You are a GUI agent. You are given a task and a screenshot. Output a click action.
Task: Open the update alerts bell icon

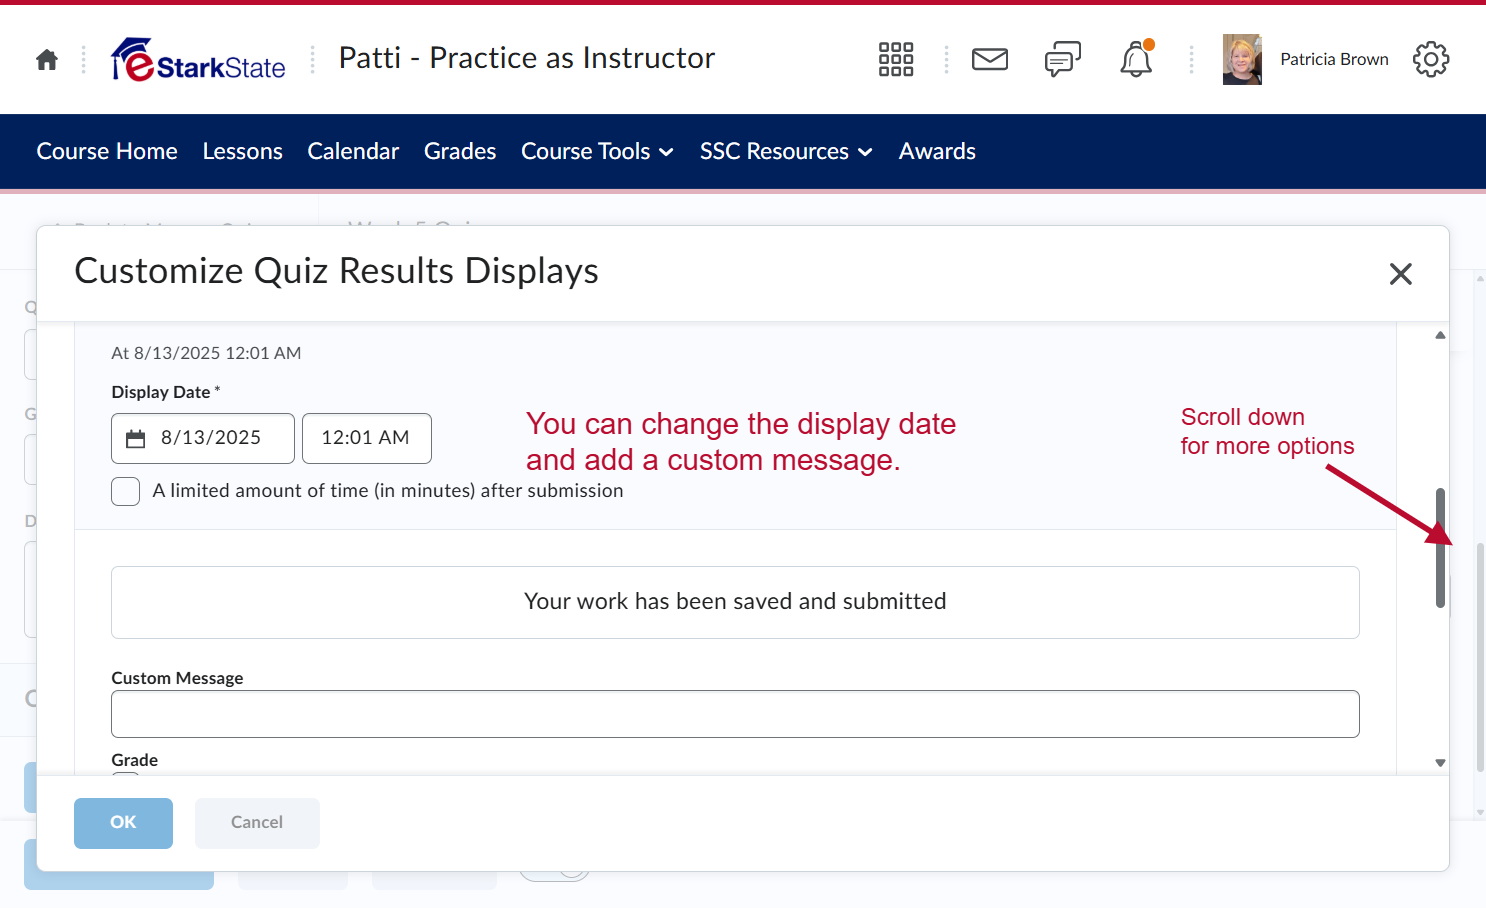(1136, 59)
